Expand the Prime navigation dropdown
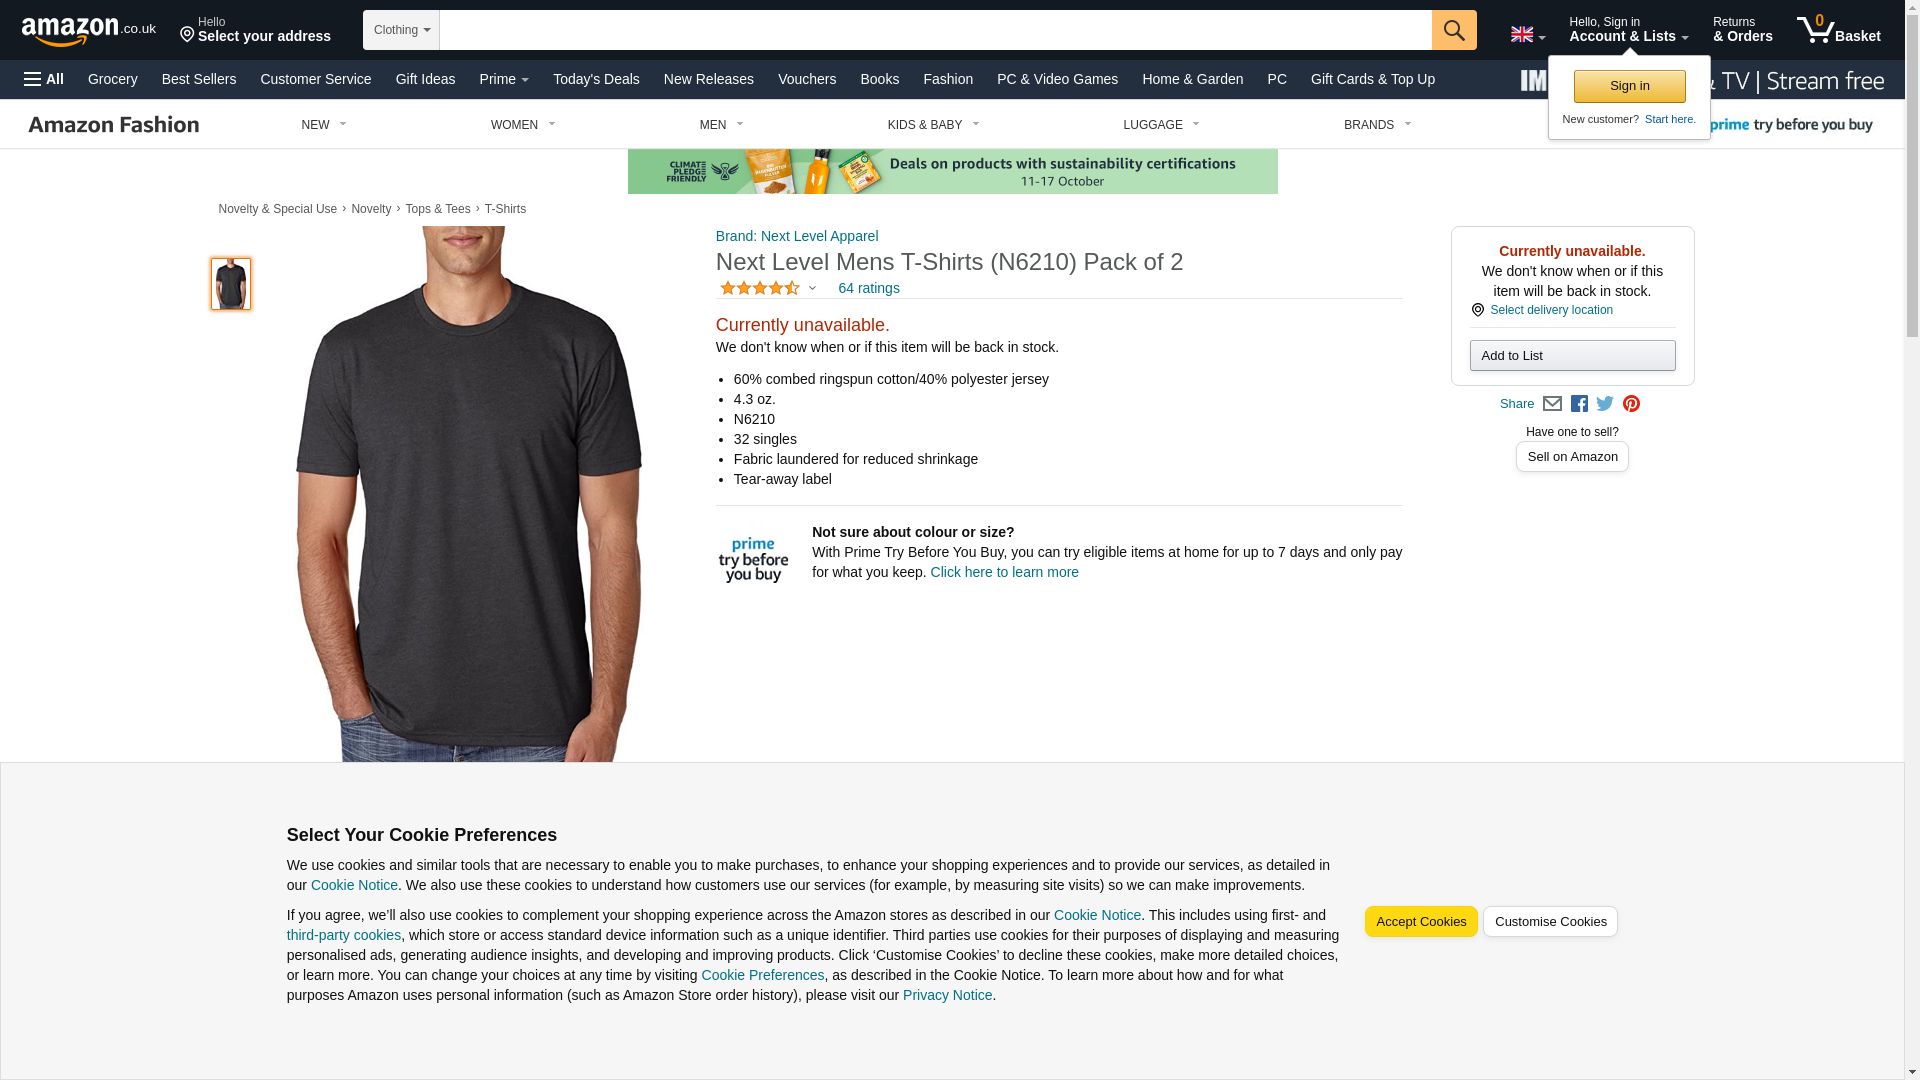 point(504,79)
